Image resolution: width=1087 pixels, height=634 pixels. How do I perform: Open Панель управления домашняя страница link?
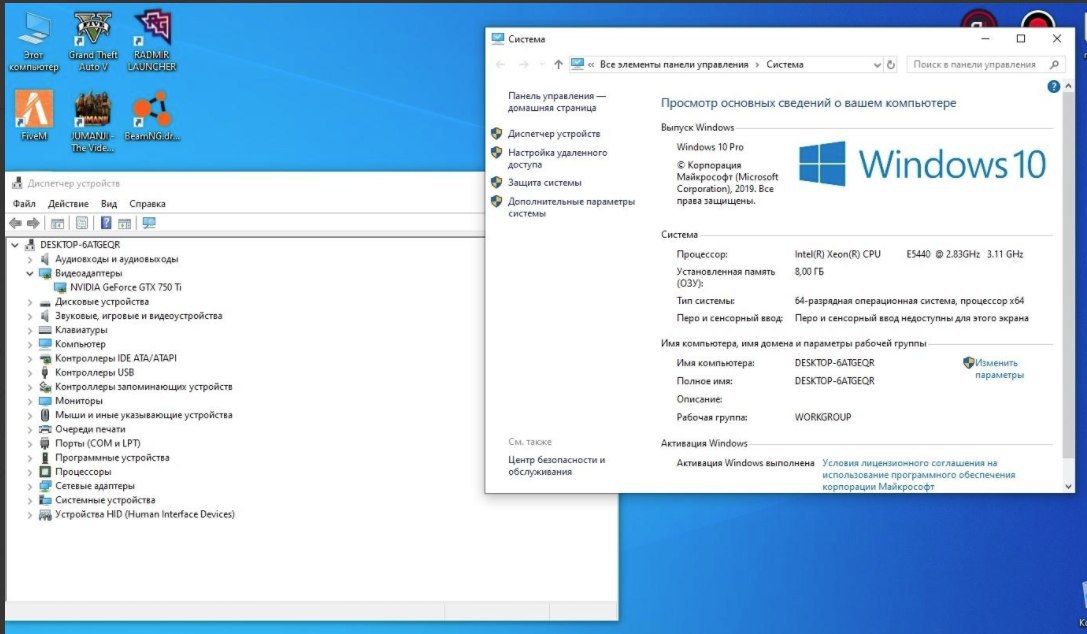(x=557, y=102)
